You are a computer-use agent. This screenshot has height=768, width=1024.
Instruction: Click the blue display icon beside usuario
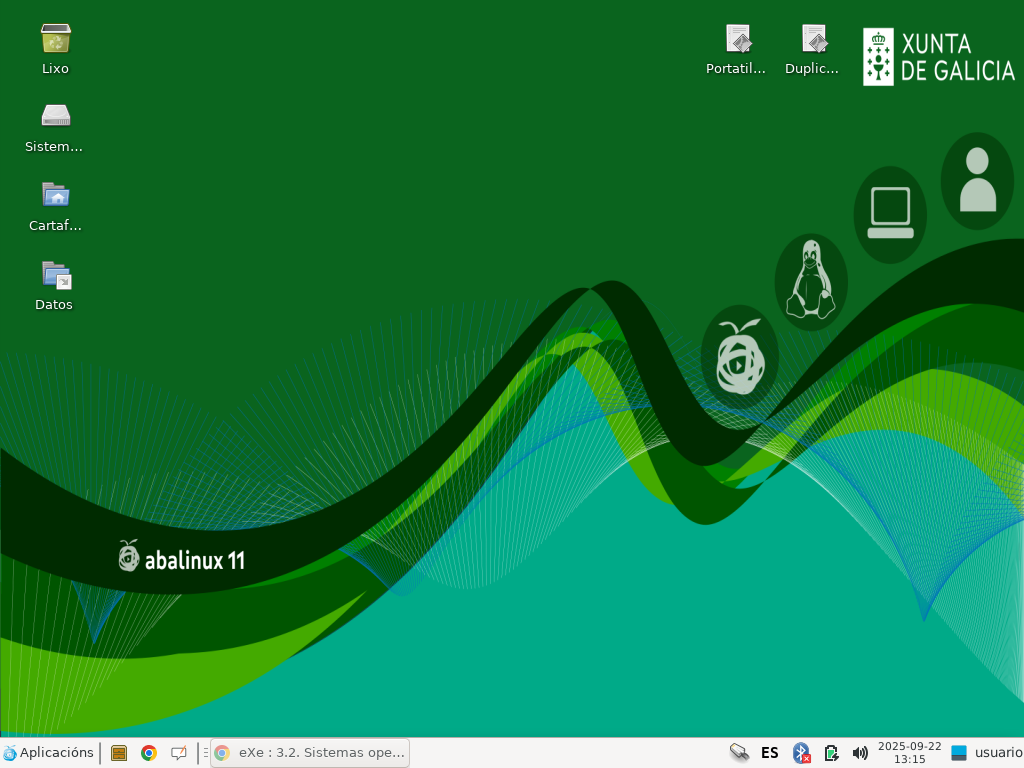[x=959, y=753]
